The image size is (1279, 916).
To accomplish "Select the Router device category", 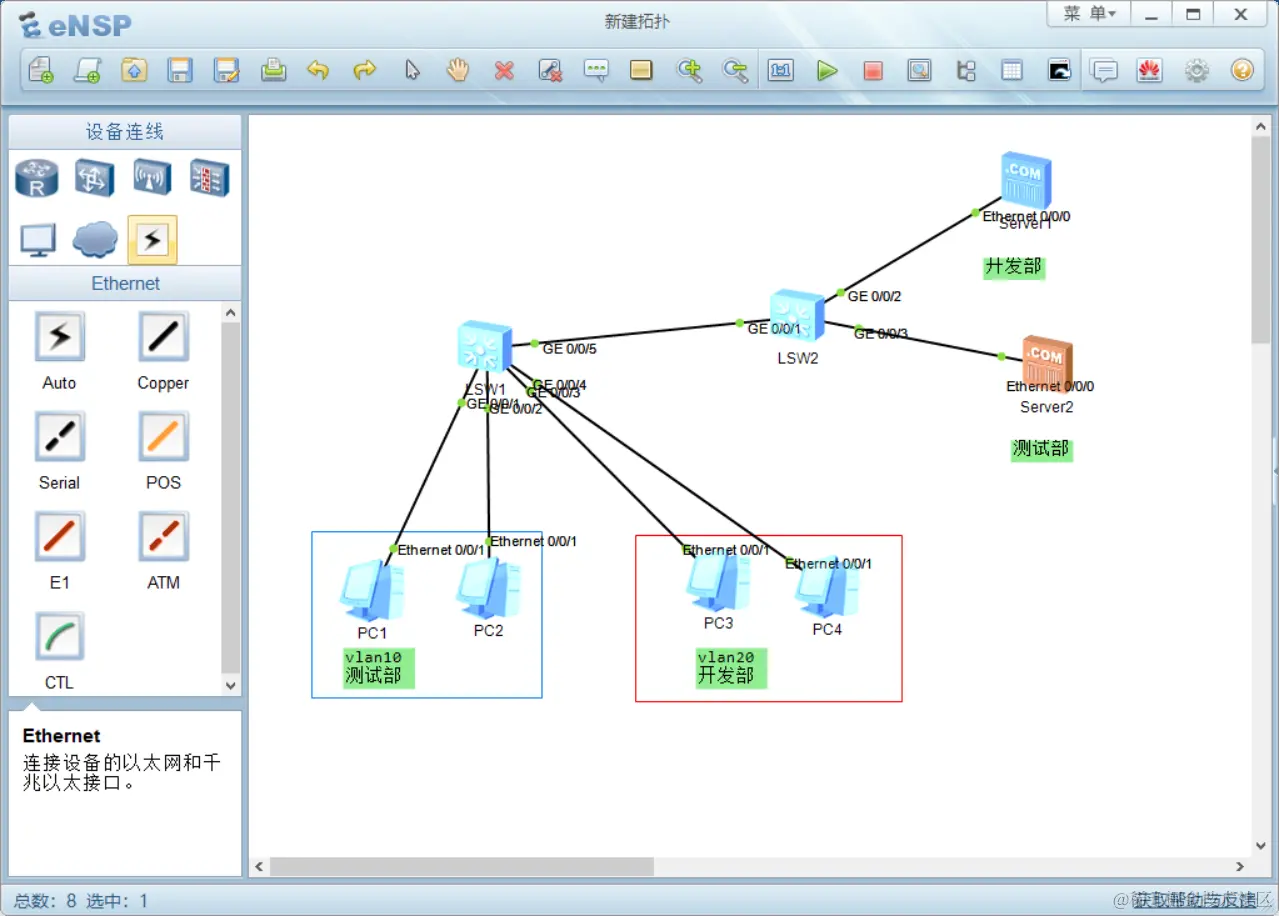I will pos(37,179).
